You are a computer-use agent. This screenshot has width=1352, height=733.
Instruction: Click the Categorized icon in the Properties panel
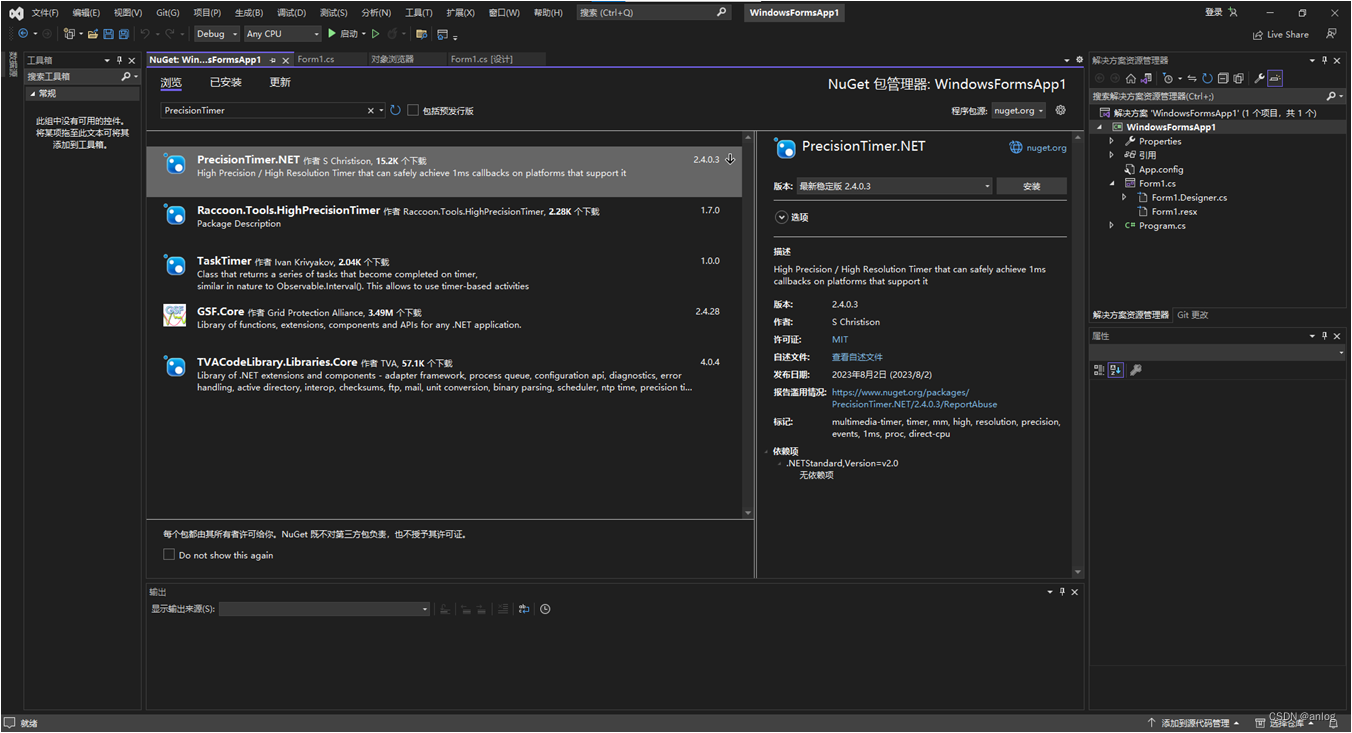[1099, 370]
